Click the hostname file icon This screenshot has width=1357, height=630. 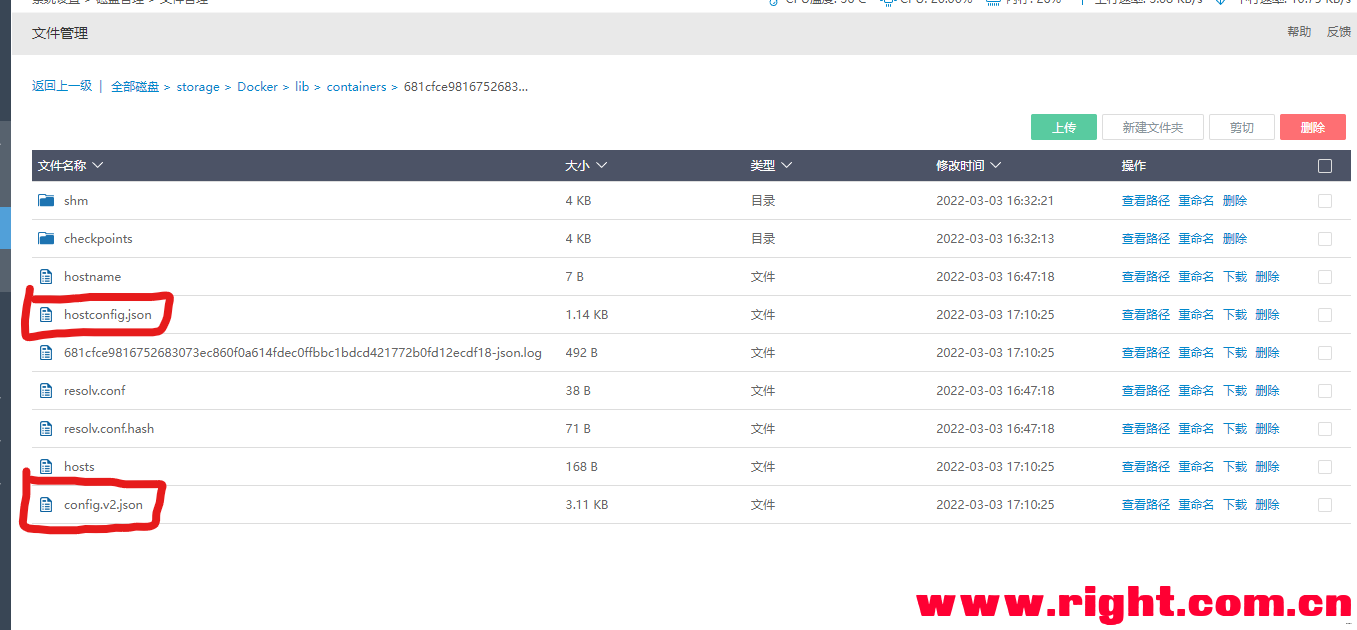click(x=46, y=277)
